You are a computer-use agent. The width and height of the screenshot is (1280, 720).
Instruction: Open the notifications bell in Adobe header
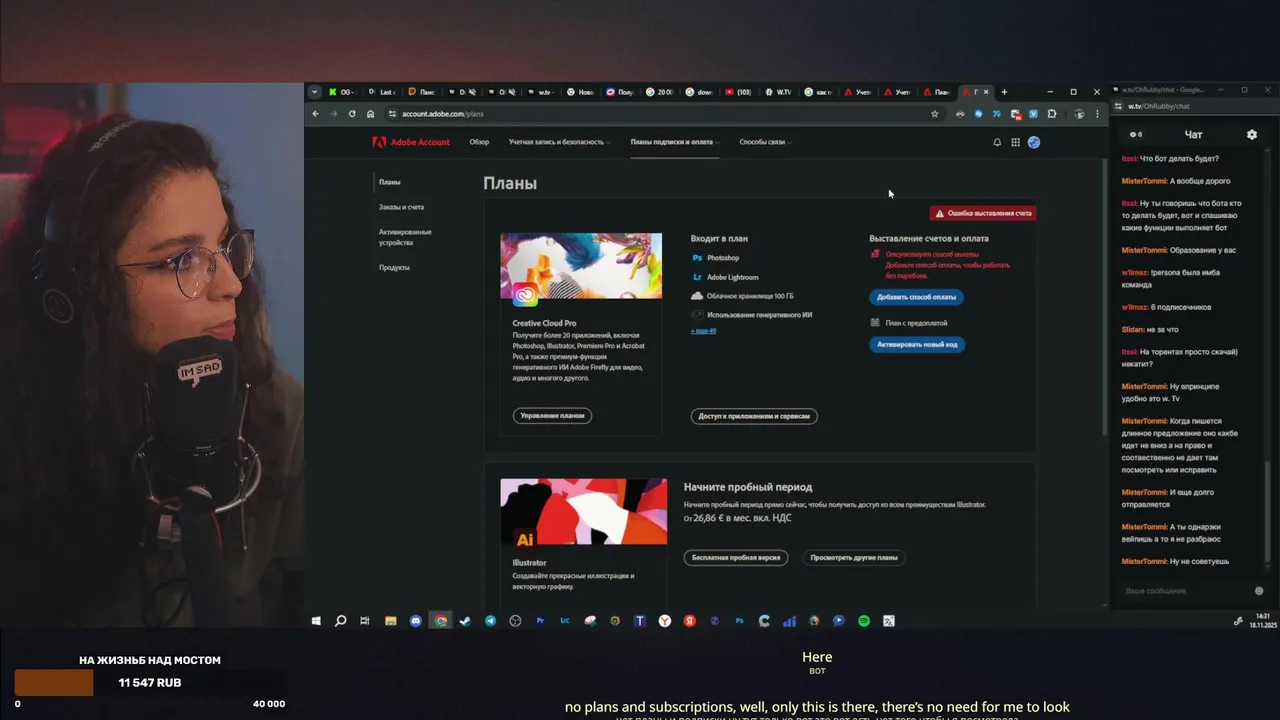click(x=997, y=142)
